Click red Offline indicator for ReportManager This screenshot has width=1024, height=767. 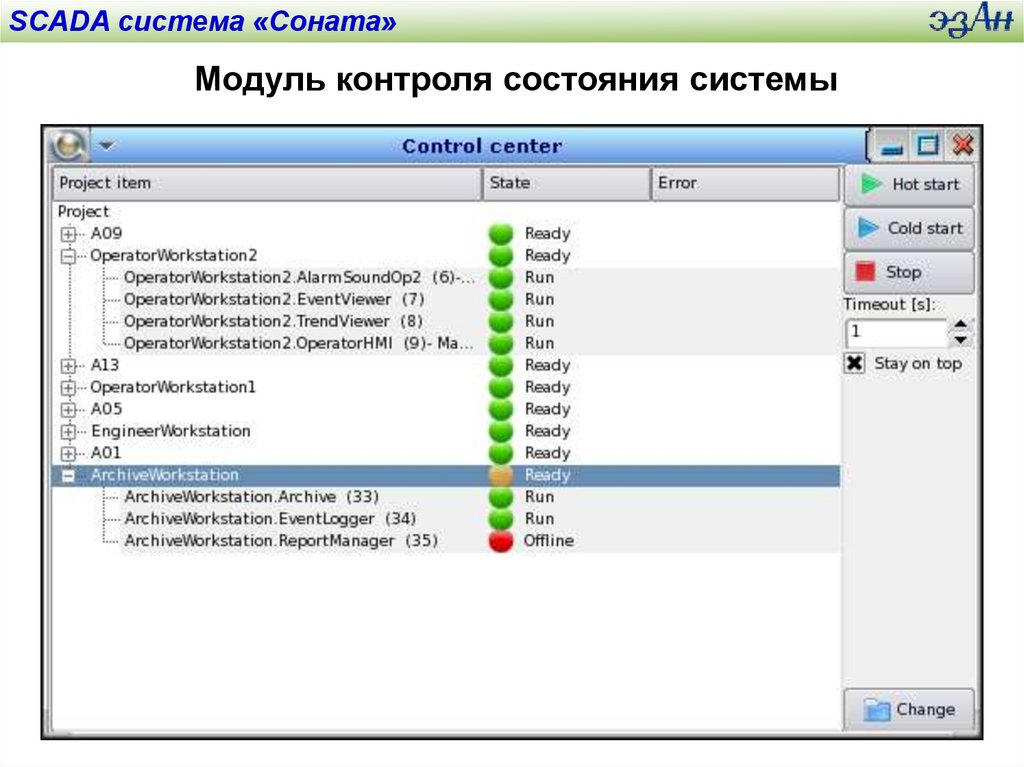click(x=501, y=541)
